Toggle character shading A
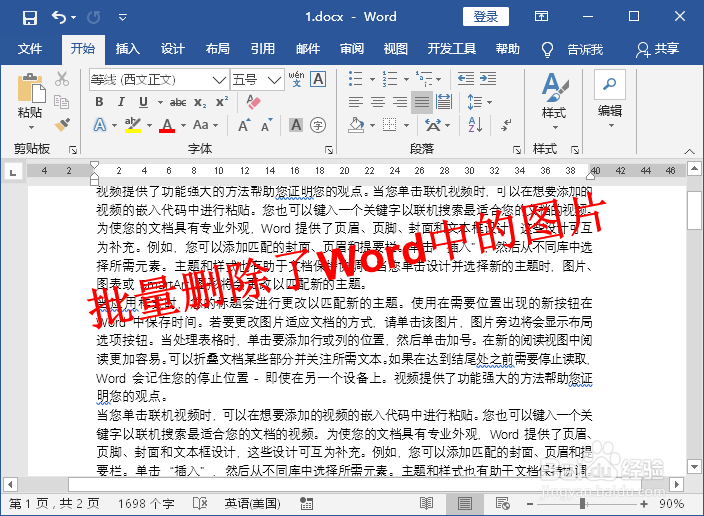The image size is (704, 516). point(296,125)
